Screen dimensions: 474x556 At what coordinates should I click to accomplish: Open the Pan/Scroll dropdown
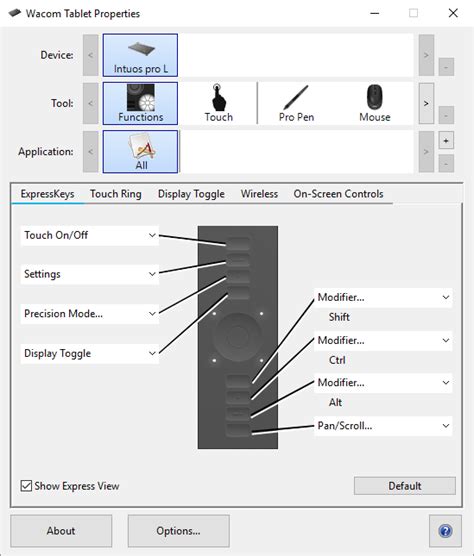click(383, 426)
